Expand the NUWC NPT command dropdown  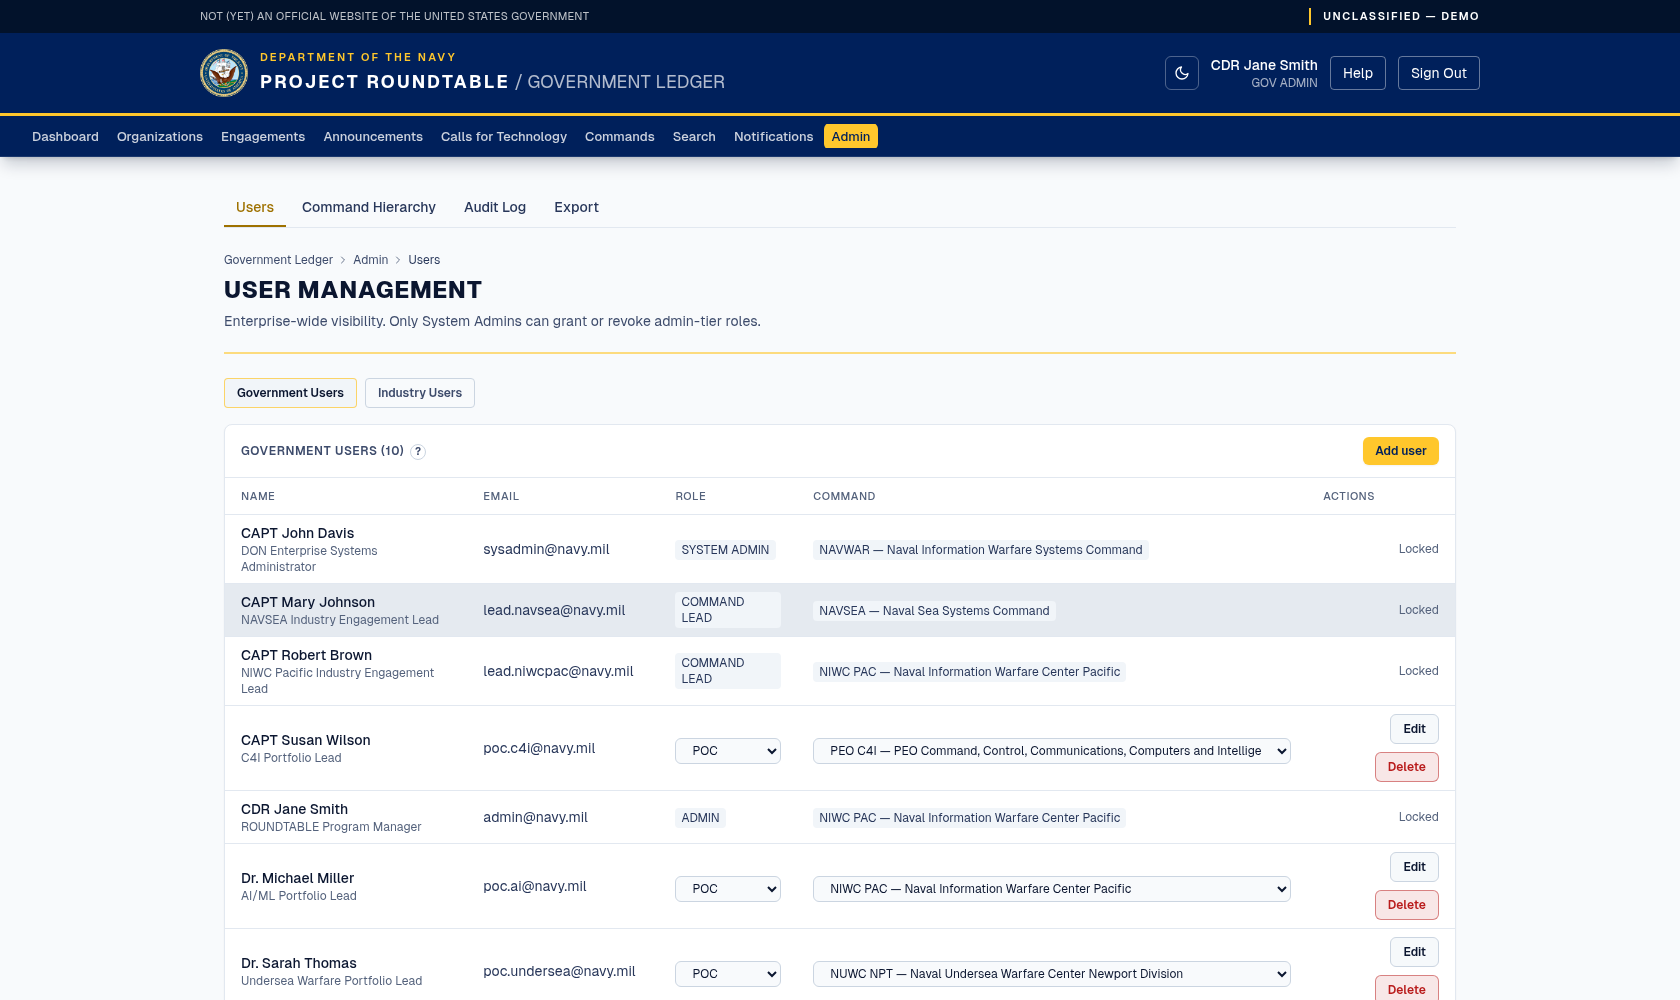1052,974
